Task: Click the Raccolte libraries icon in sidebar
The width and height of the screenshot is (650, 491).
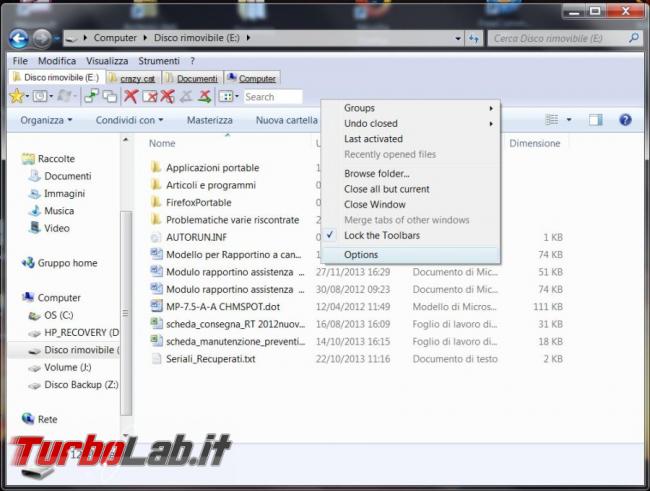Action: point(28,158)
